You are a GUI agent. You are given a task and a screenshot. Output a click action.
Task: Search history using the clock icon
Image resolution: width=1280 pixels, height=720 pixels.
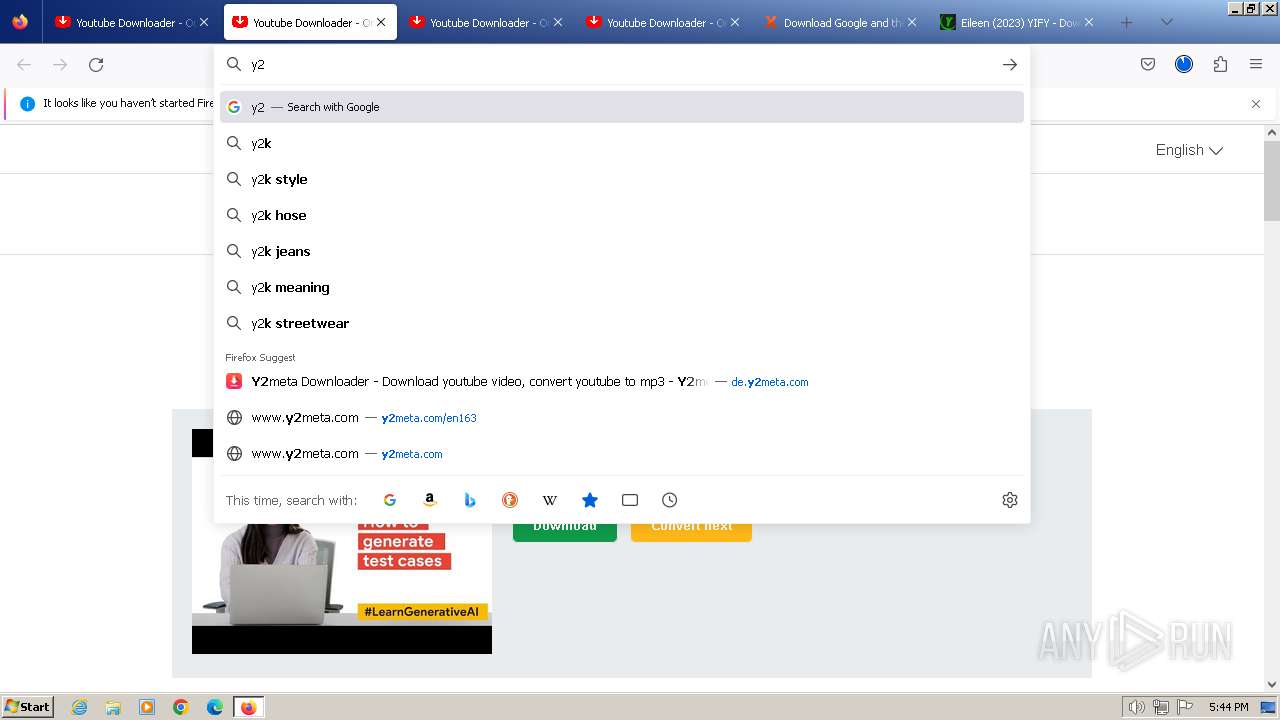670,500
